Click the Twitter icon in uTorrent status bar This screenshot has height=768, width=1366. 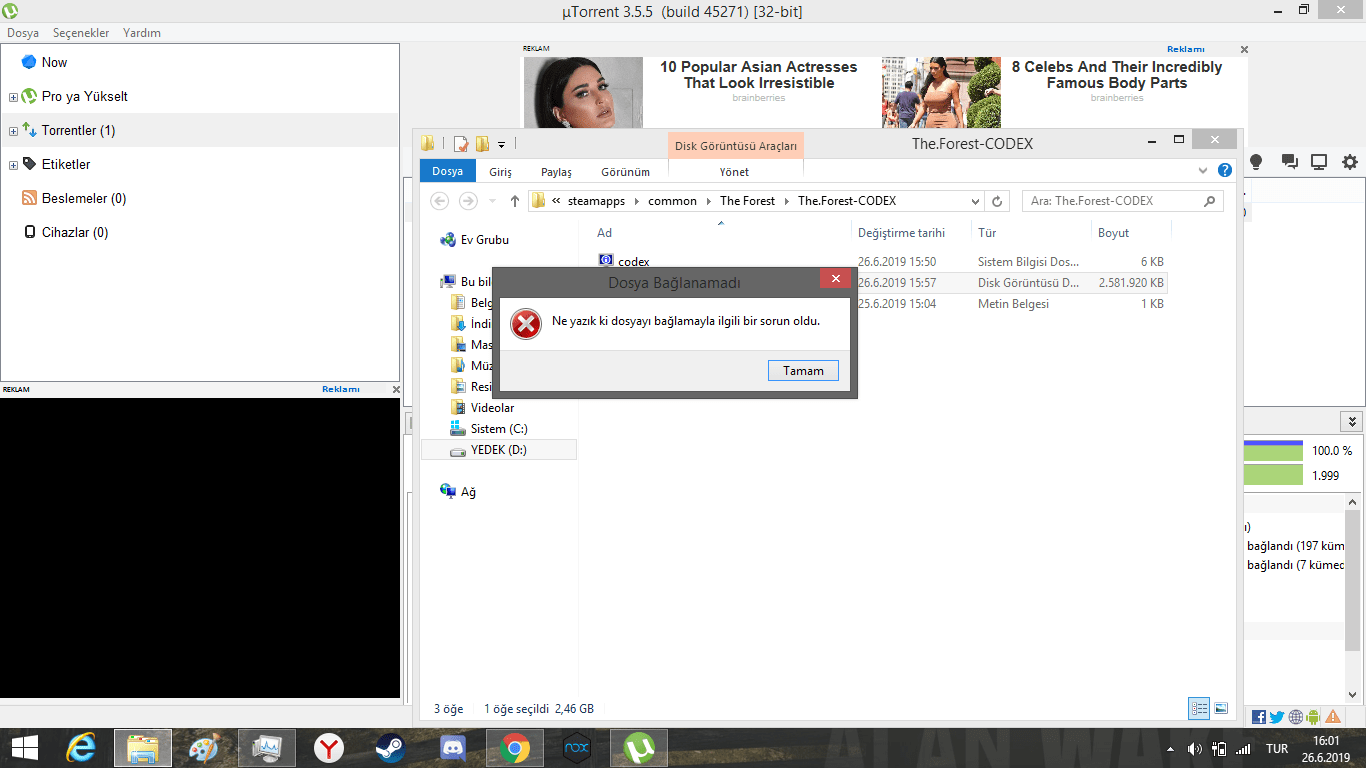(x=1277, y=717)
